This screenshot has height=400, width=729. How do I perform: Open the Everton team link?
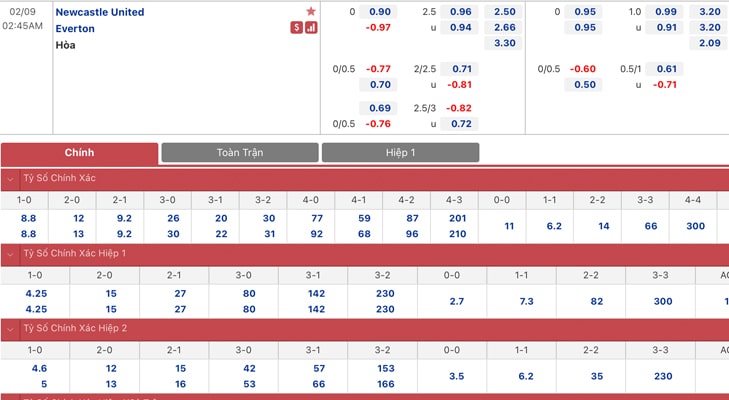pyautogui.click(x=75, y=29)
